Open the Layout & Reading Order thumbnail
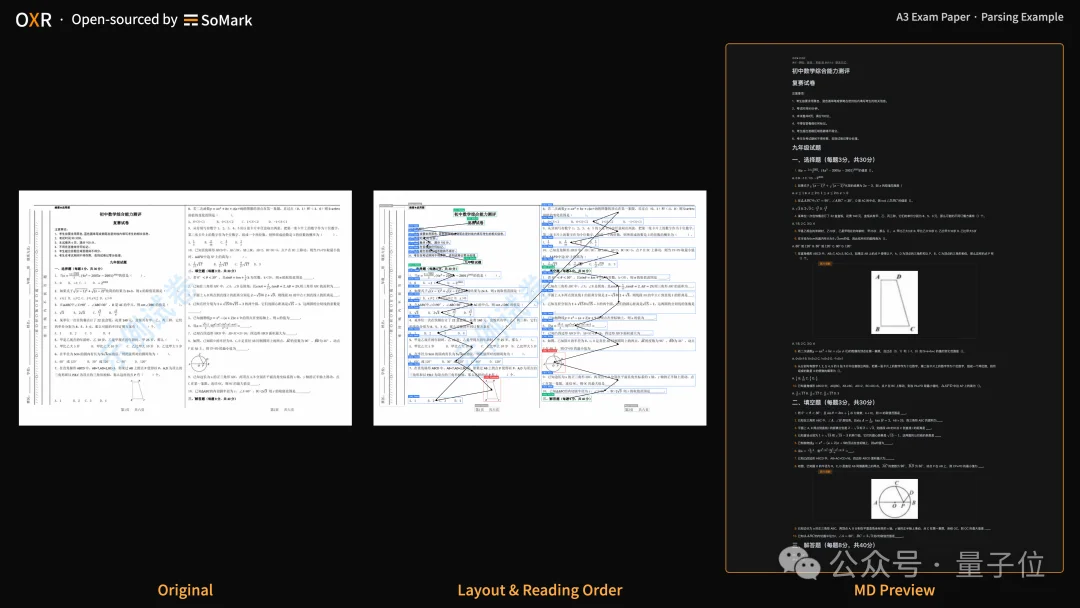The width and height of the screenshot is (1080, 608). [540, 308]
